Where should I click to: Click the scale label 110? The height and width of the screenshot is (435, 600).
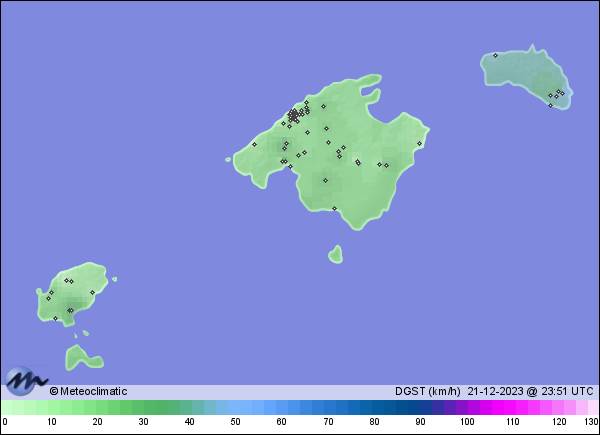pos(513,422)
